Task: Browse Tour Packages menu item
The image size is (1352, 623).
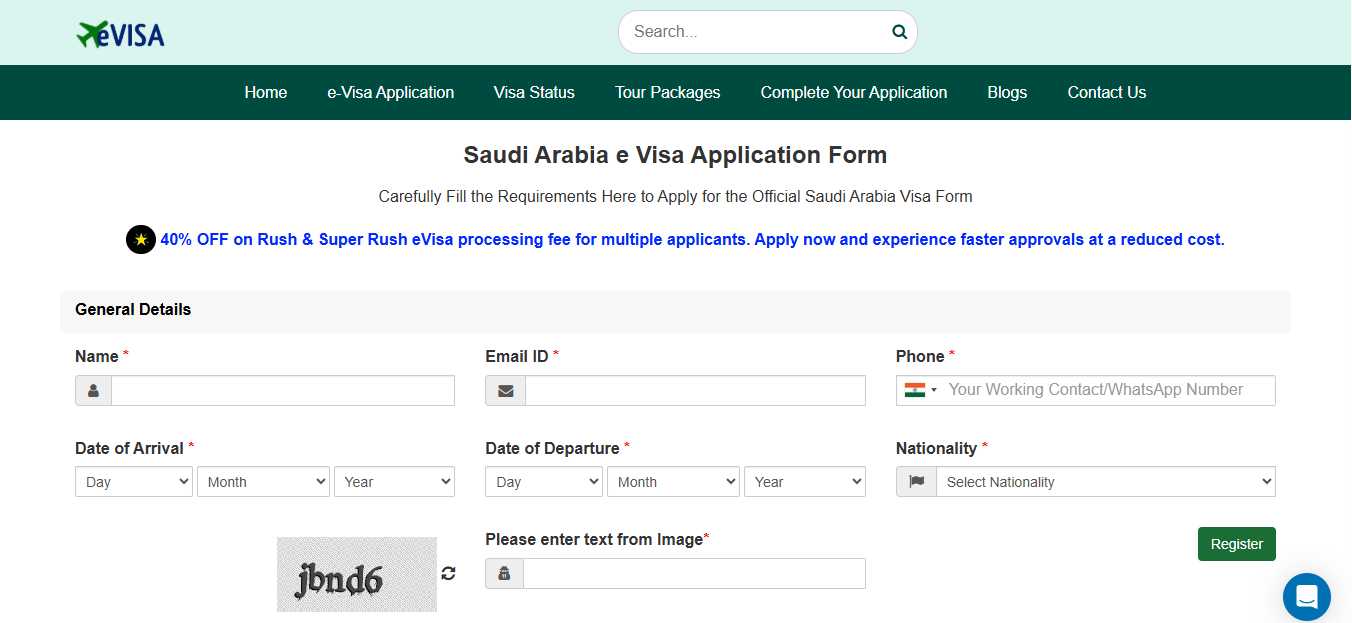Action: coord(668,92)
